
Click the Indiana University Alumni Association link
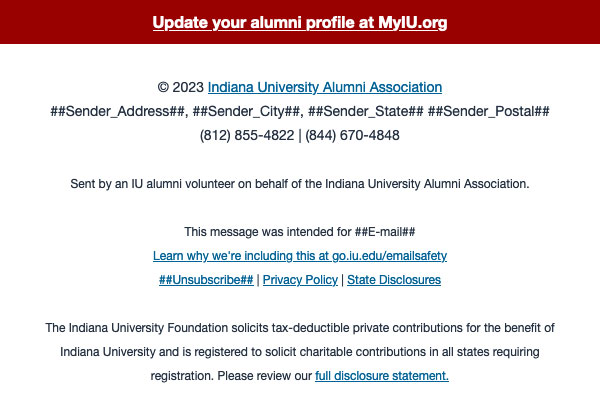[325, 87]
